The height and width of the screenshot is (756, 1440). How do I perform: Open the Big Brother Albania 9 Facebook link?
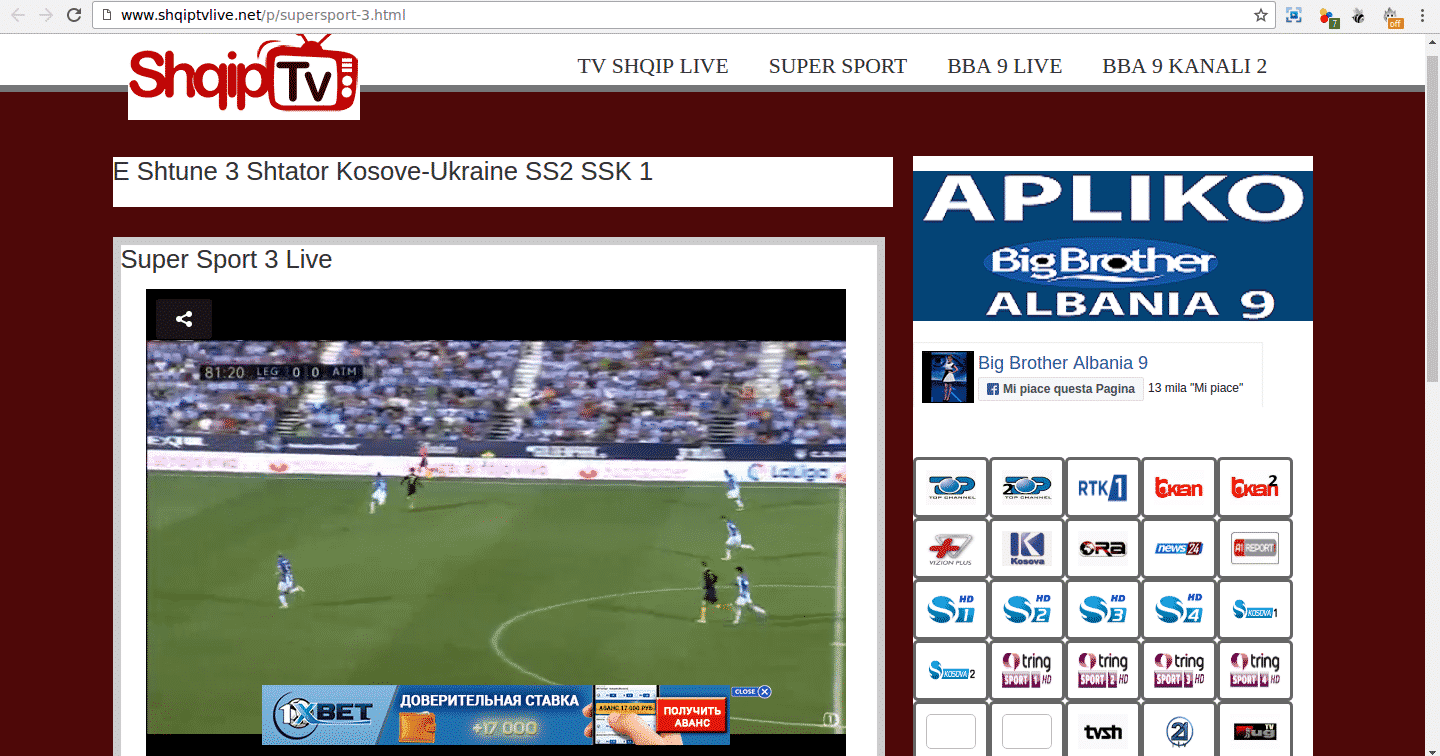tap(1063, 363)
